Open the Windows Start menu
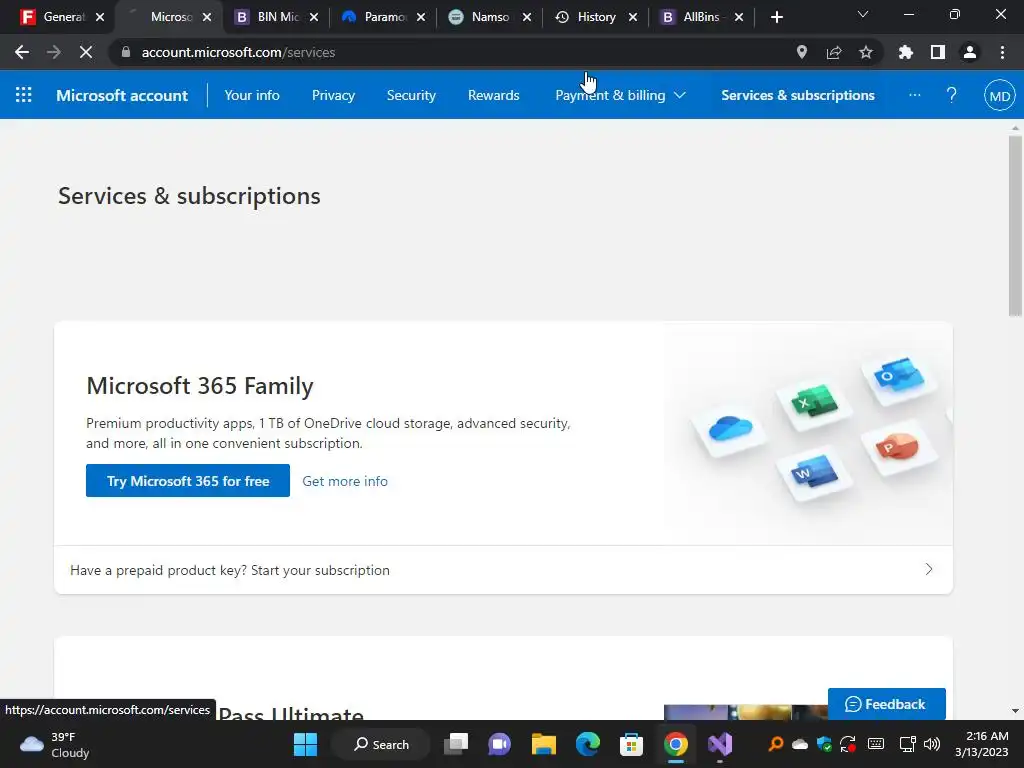Screen dimensions: 1024x768 pyautogui.click(x=305, y=744)
